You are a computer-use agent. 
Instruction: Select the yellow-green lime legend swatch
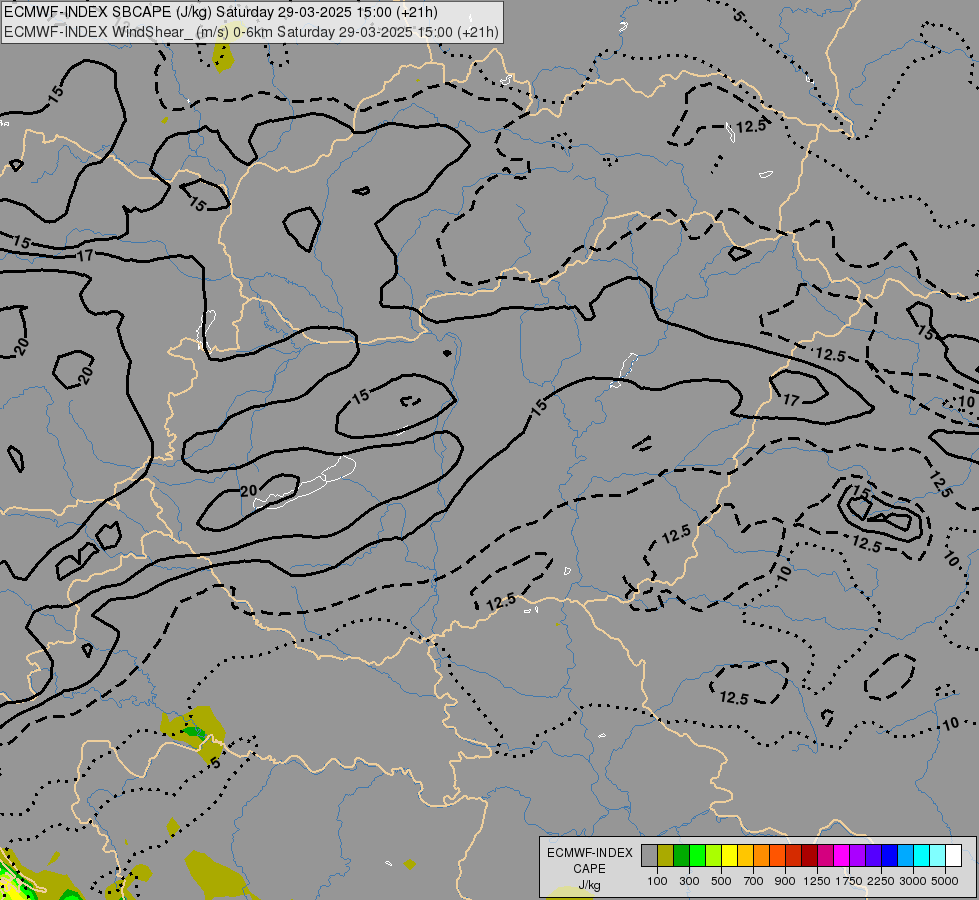[x=714, y=856]
